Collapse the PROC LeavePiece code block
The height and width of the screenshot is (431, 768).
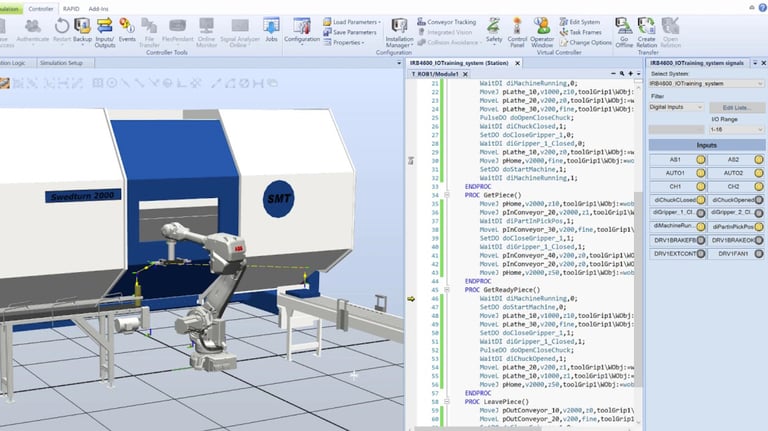click(447, 402)
